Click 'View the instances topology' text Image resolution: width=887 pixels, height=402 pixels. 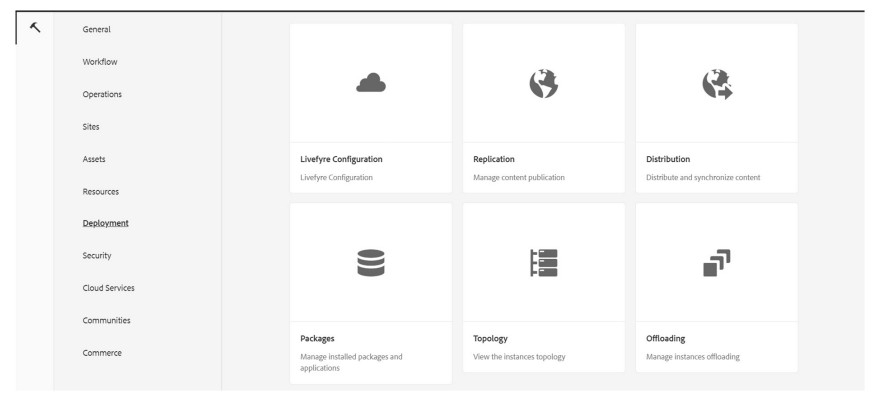coord(519,357)
